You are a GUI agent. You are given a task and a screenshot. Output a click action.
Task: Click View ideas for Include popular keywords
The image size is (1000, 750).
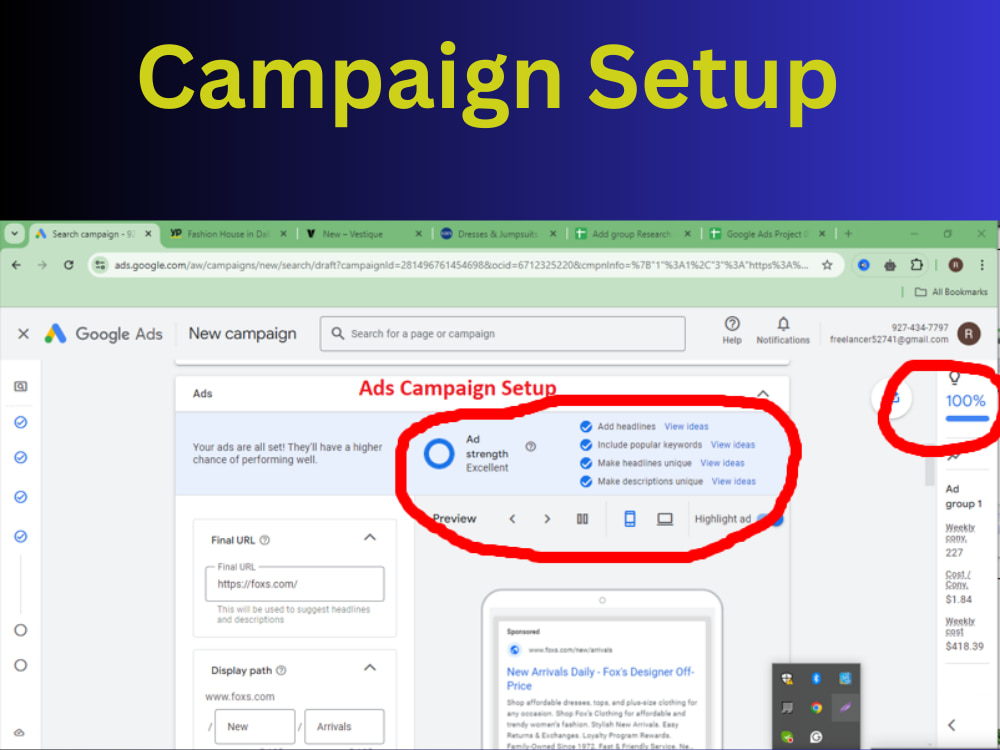[x=733, y=445]
